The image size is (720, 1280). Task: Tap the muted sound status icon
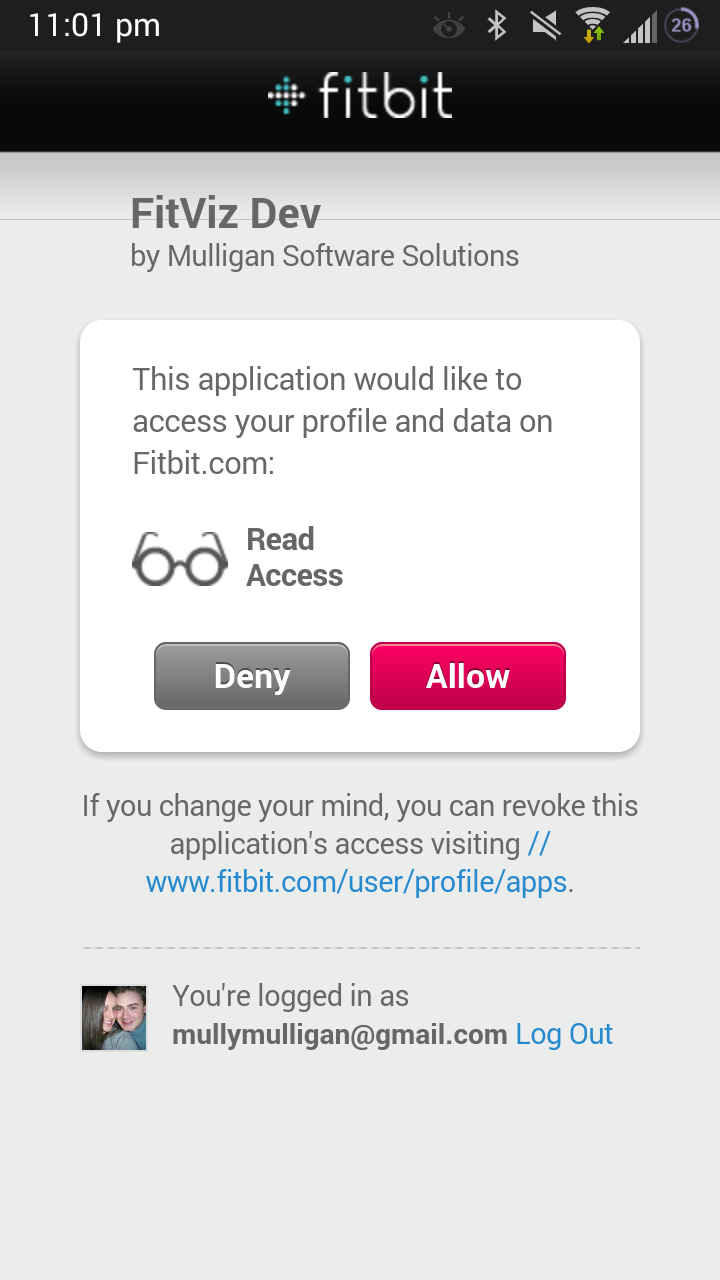[x=545, y=25]
